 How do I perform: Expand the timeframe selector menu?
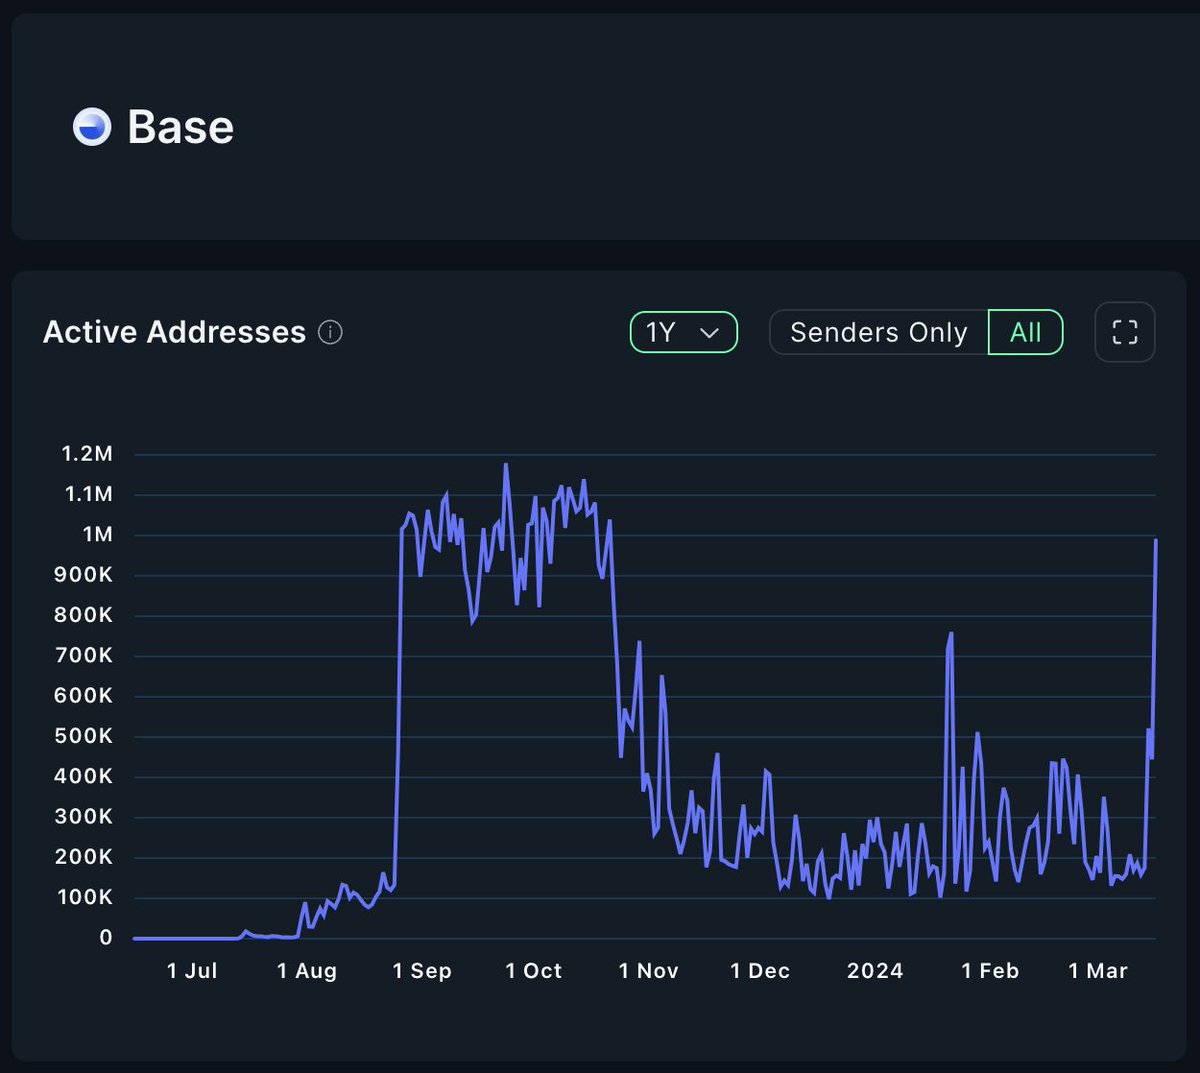pos(683,332)
